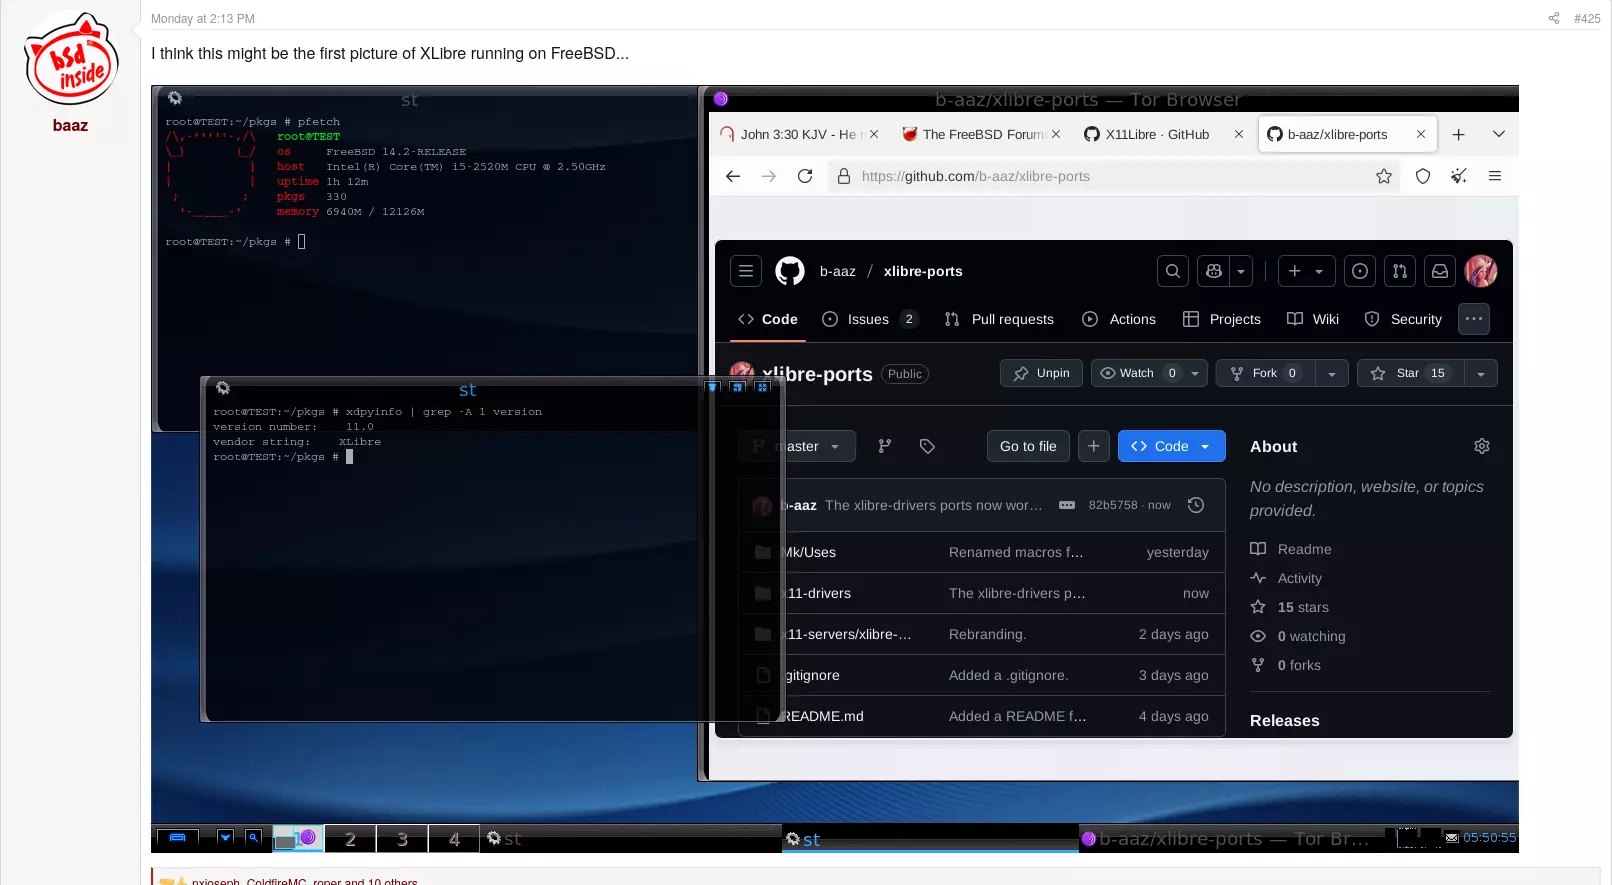This screenshot has width=1612, height=885.
Task: Open the master branch selector
Action: [797, 446]
